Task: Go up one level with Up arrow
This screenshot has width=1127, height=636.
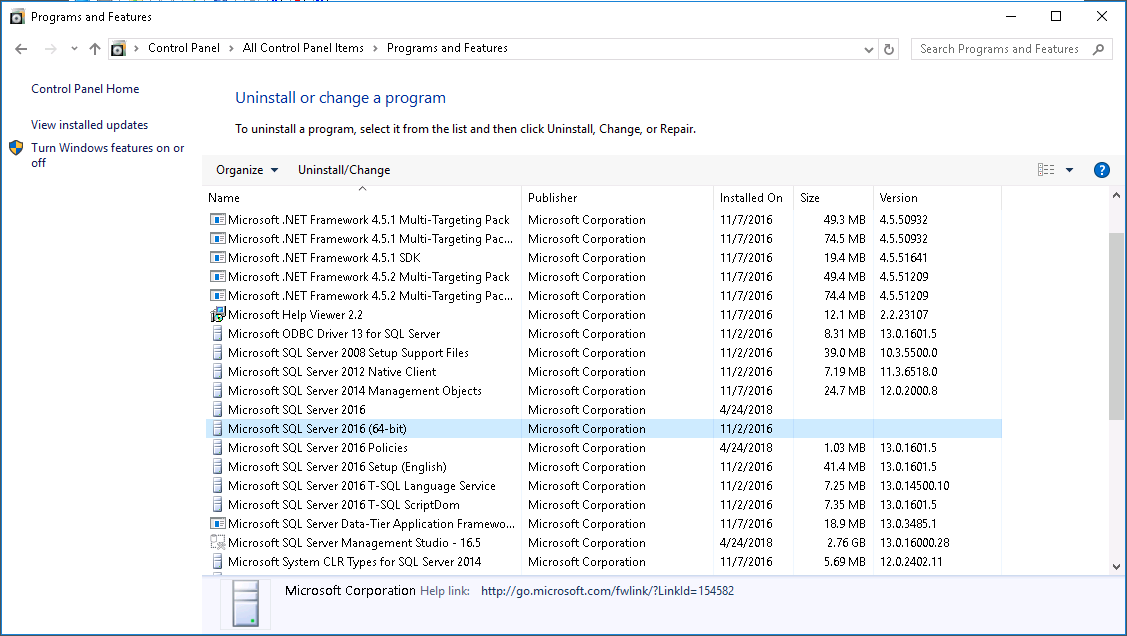Action: coord(95,49)
